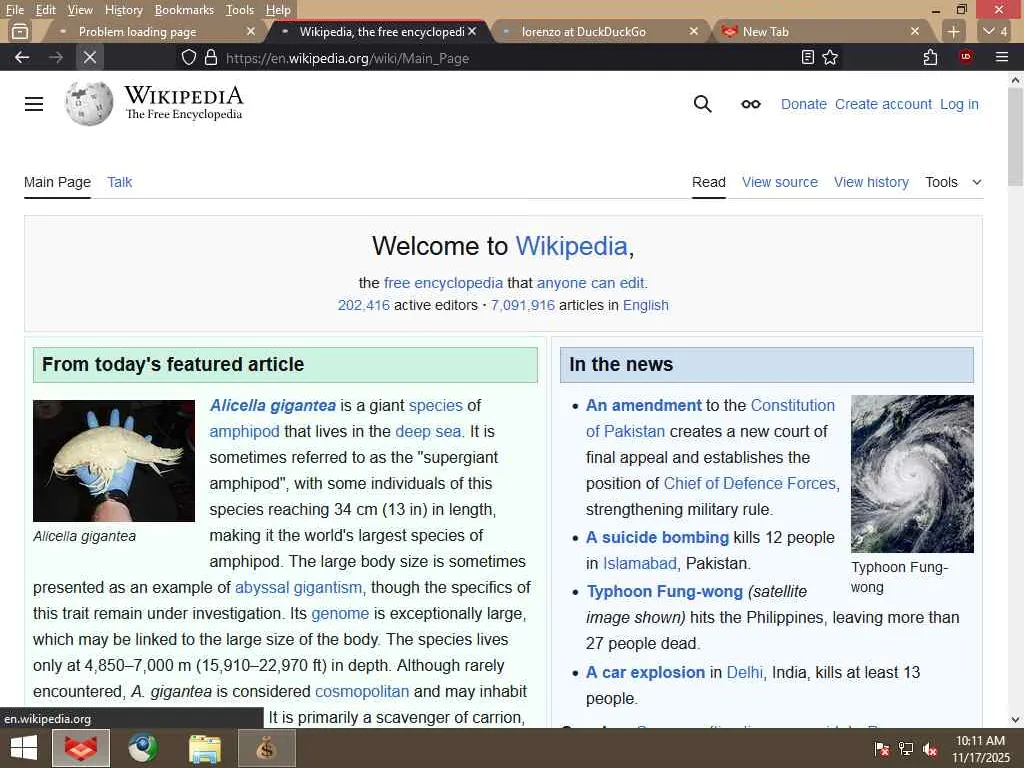
Task: Click the tracking protection shield icon
Action: tap(189, 57)
